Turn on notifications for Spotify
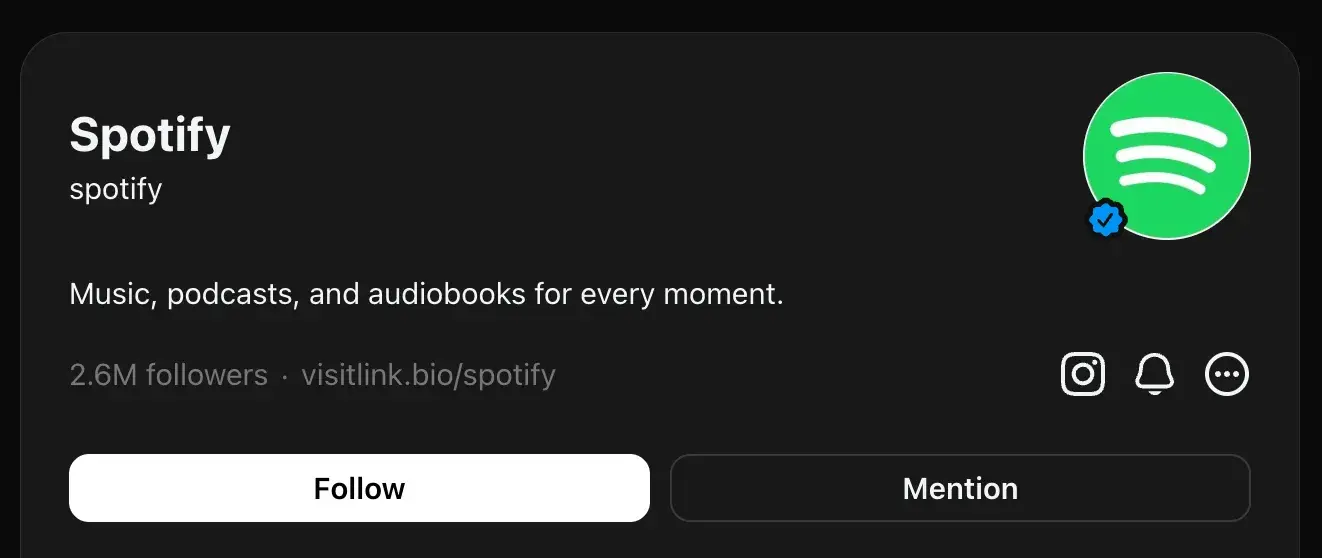The width and height of the screenshot is (1322, 558). pyautogui.click(x=1154, y=375)
